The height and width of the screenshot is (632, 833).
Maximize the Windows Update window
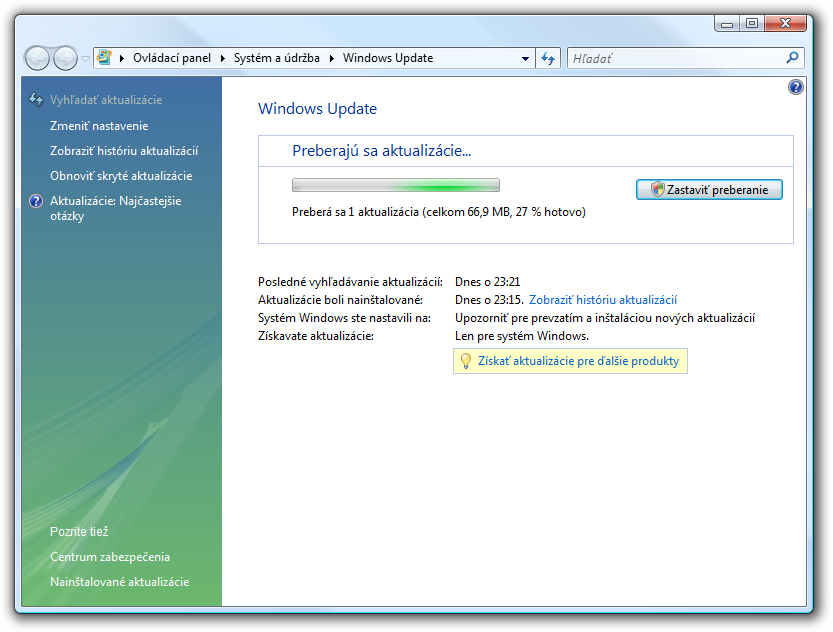coord(752,23)
